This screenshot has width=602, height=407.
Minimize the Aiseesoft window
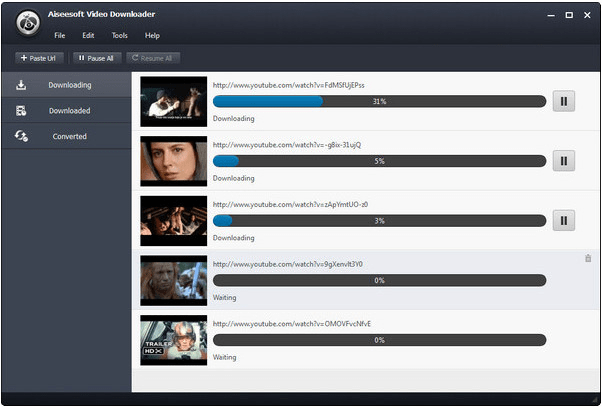point(551,15)
